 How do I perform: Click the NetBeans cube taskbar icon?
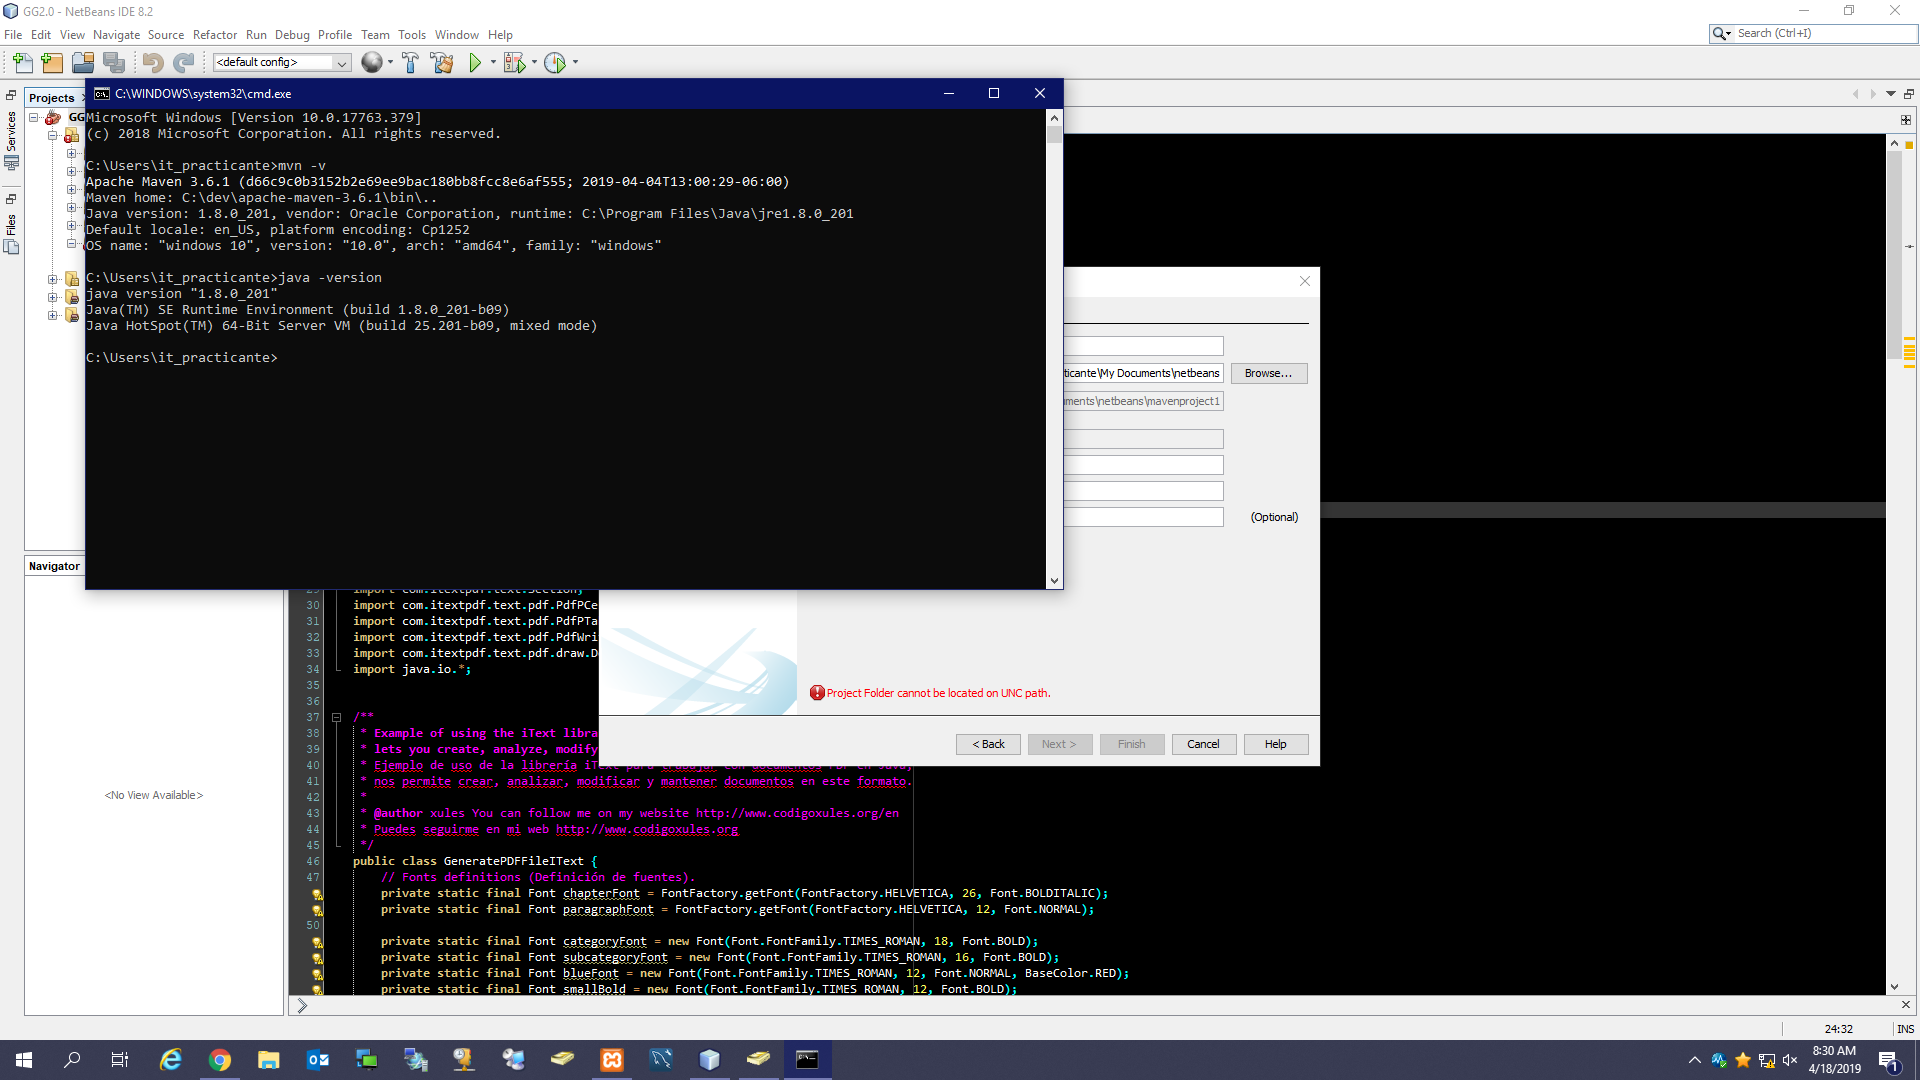pyautogui.click(x=710, y=1060)
